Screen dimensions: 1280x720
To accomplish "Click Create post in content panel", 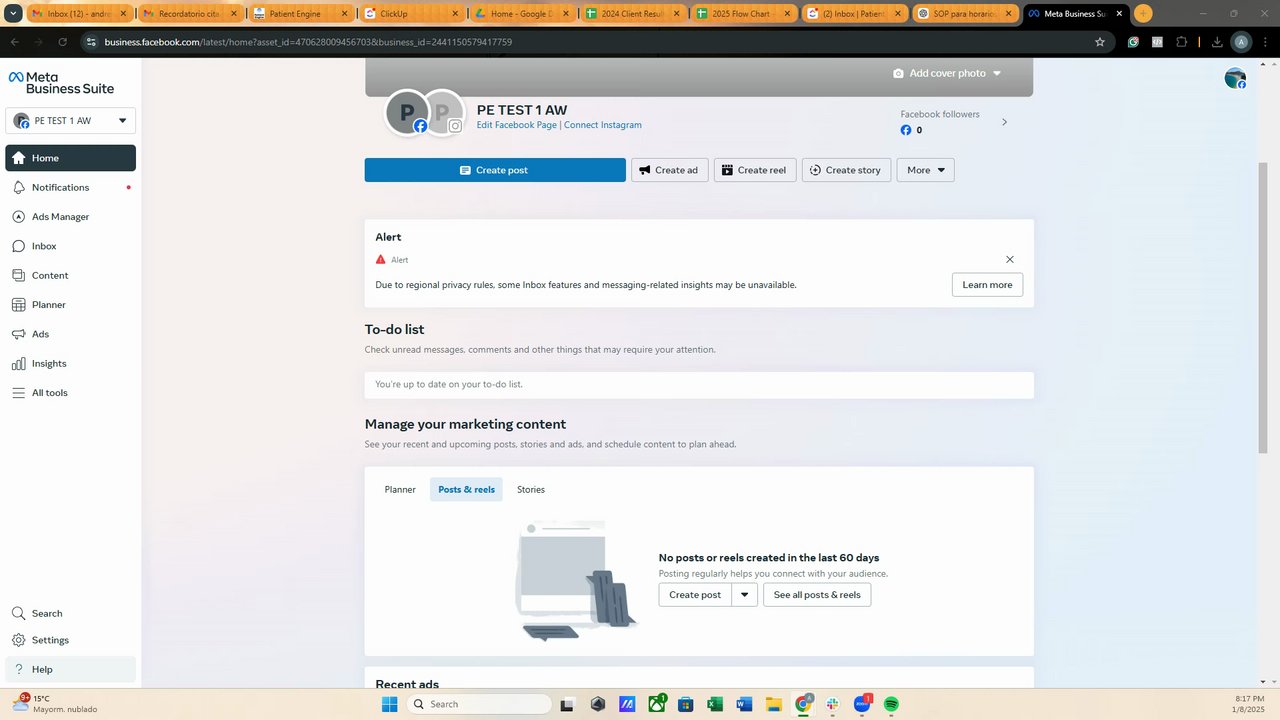I will tap(695, 595).
